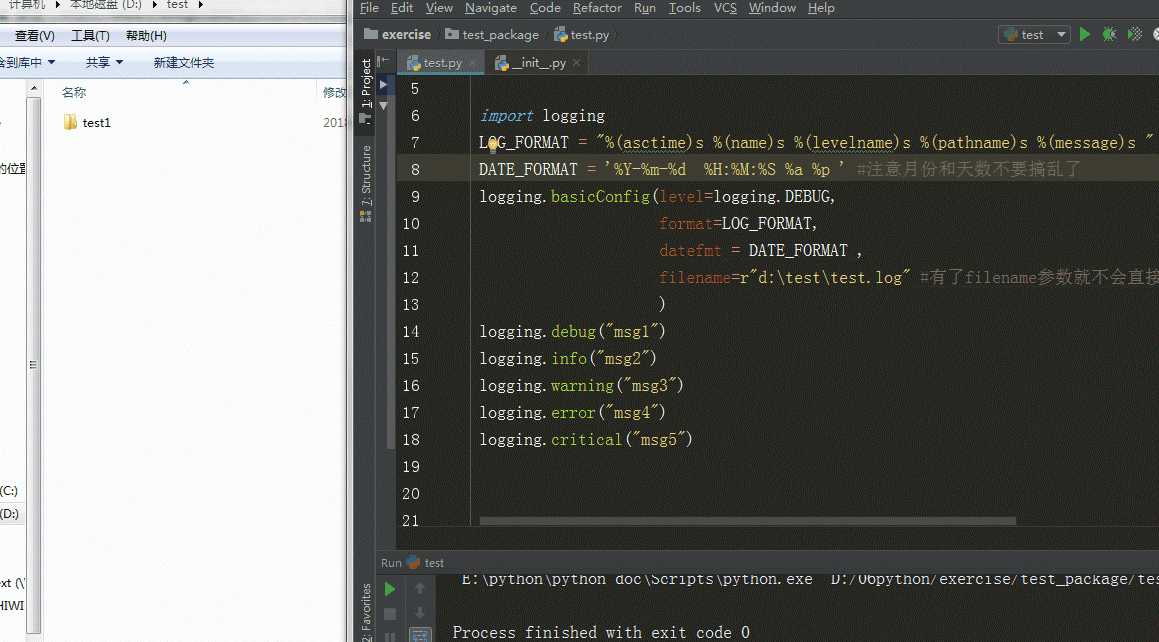Open the VCS menu
Viewport: 1159px width, 642px height.
click(725, 8)
